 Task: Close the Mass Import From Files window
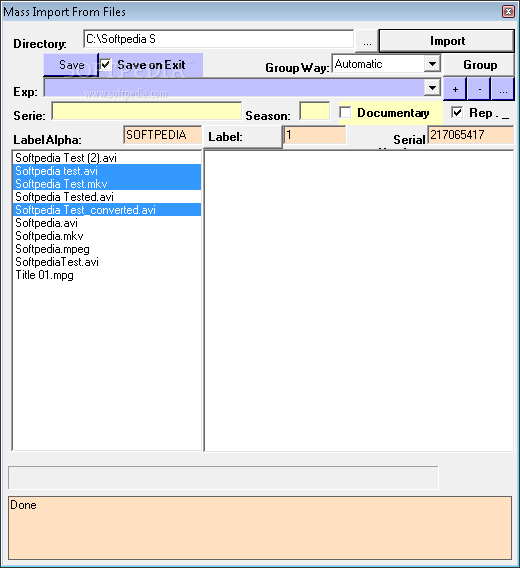click(508, 12)
